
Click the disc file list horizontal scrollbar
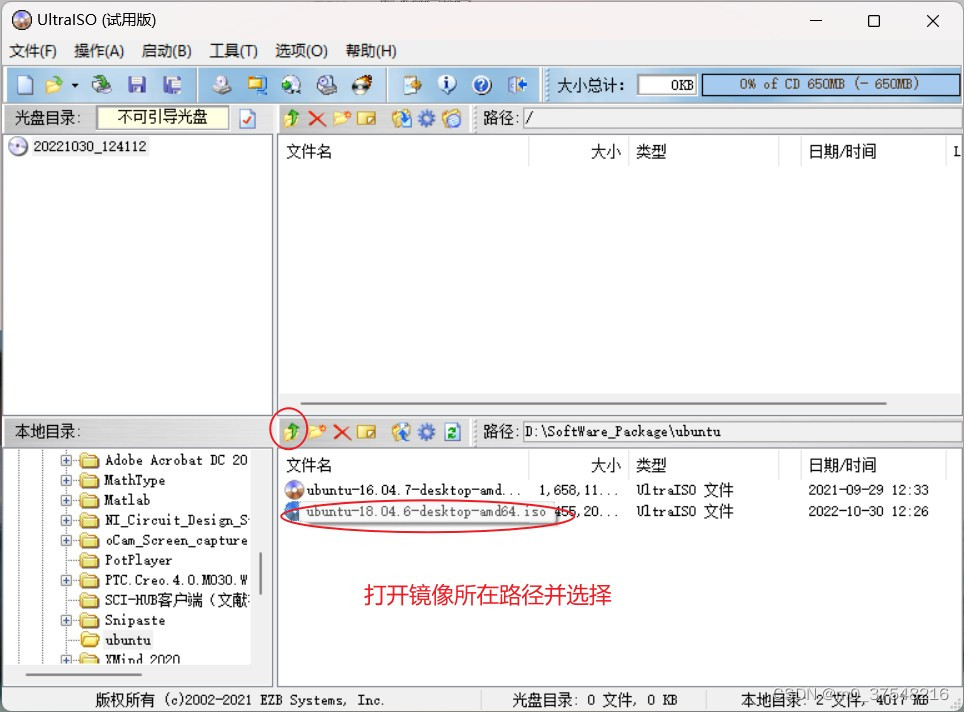coord(593,403)
